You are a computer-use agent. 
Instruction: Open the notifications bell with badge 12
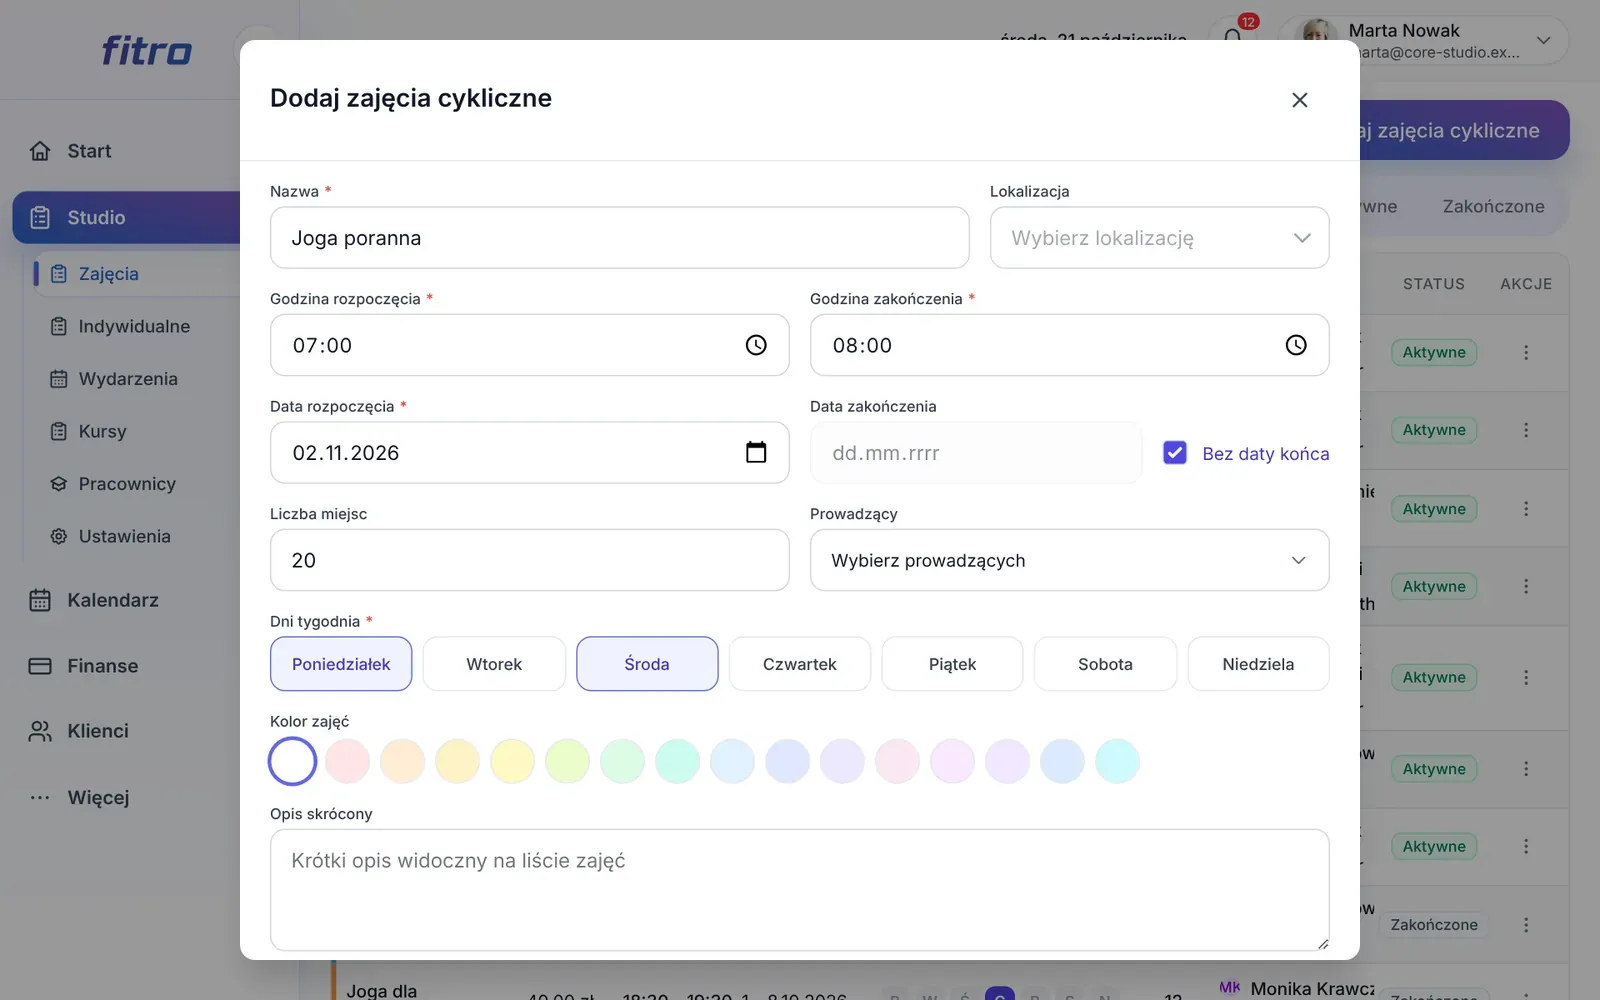pos(1233,38)
